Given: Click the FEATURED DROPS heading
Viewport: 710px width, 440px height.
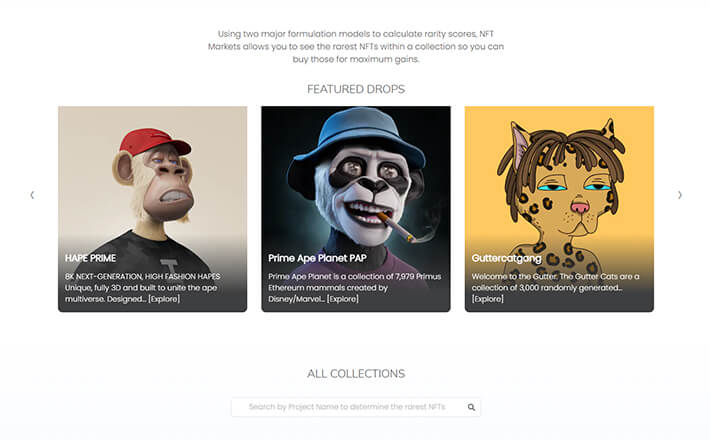Looking at the screenshot, I should (x=355, y=89).
